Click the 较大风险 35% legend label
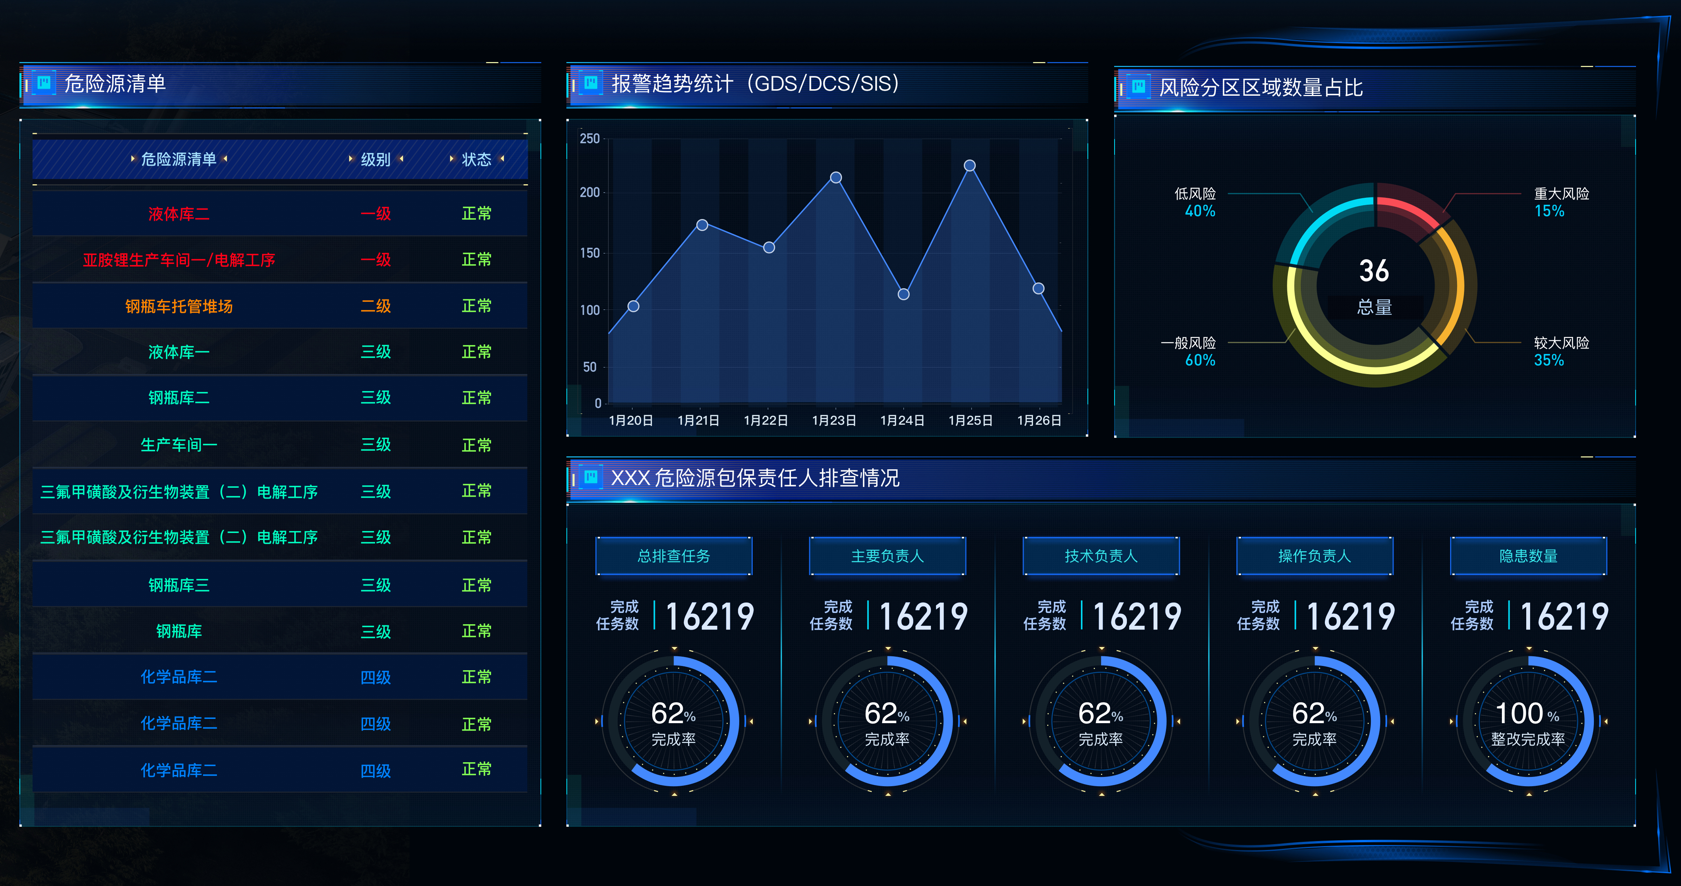The width and height of the screenshot is (1681, 886). click(x=1561, y=351)
